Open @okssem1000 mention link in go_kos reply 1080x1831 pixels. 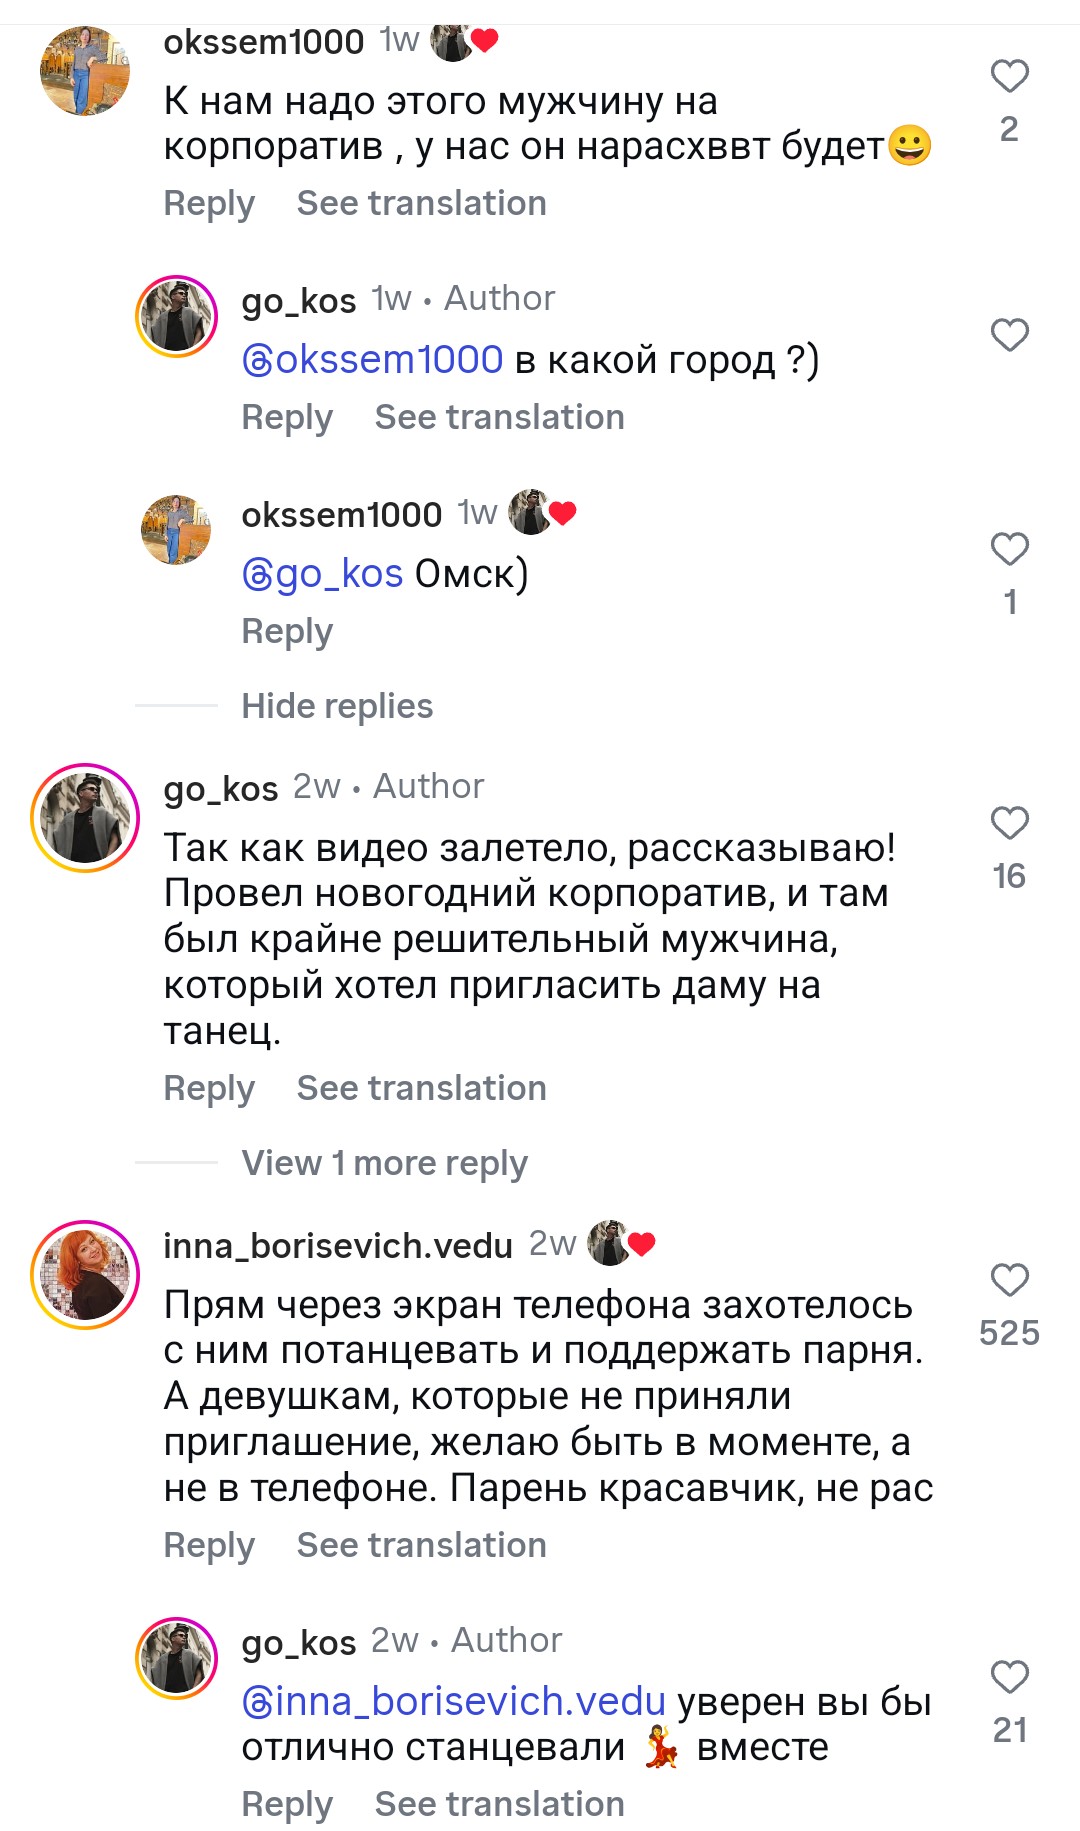click(x=373, y=360)
